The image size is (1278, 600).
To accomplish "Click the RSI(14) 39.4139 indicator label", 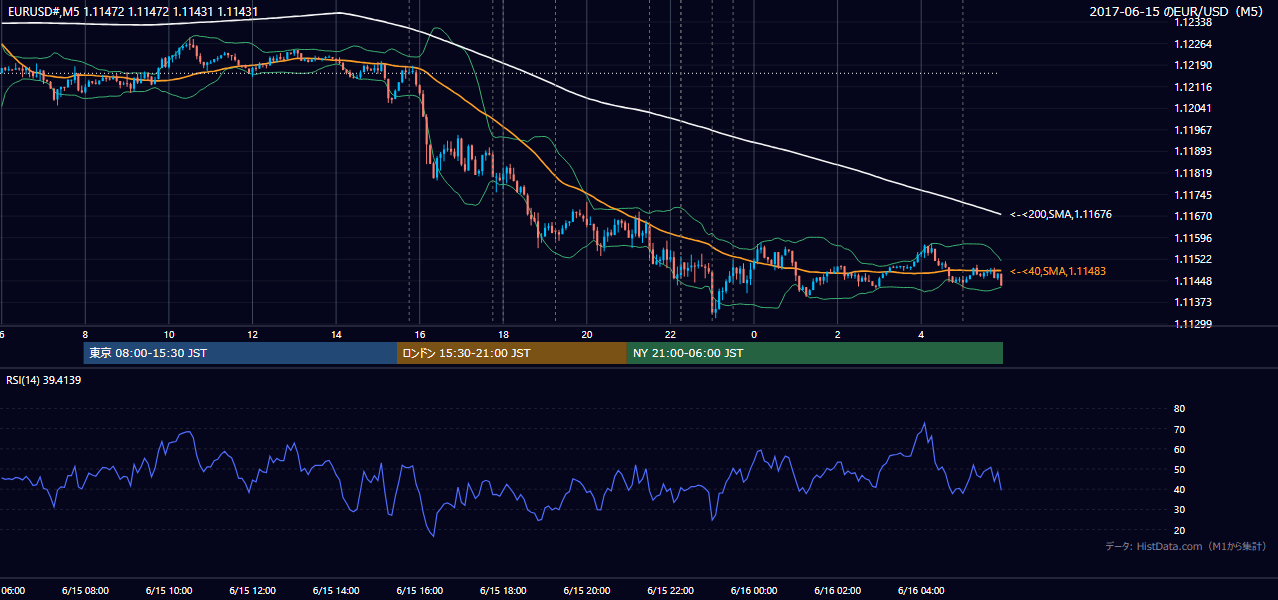I will 44,380.
